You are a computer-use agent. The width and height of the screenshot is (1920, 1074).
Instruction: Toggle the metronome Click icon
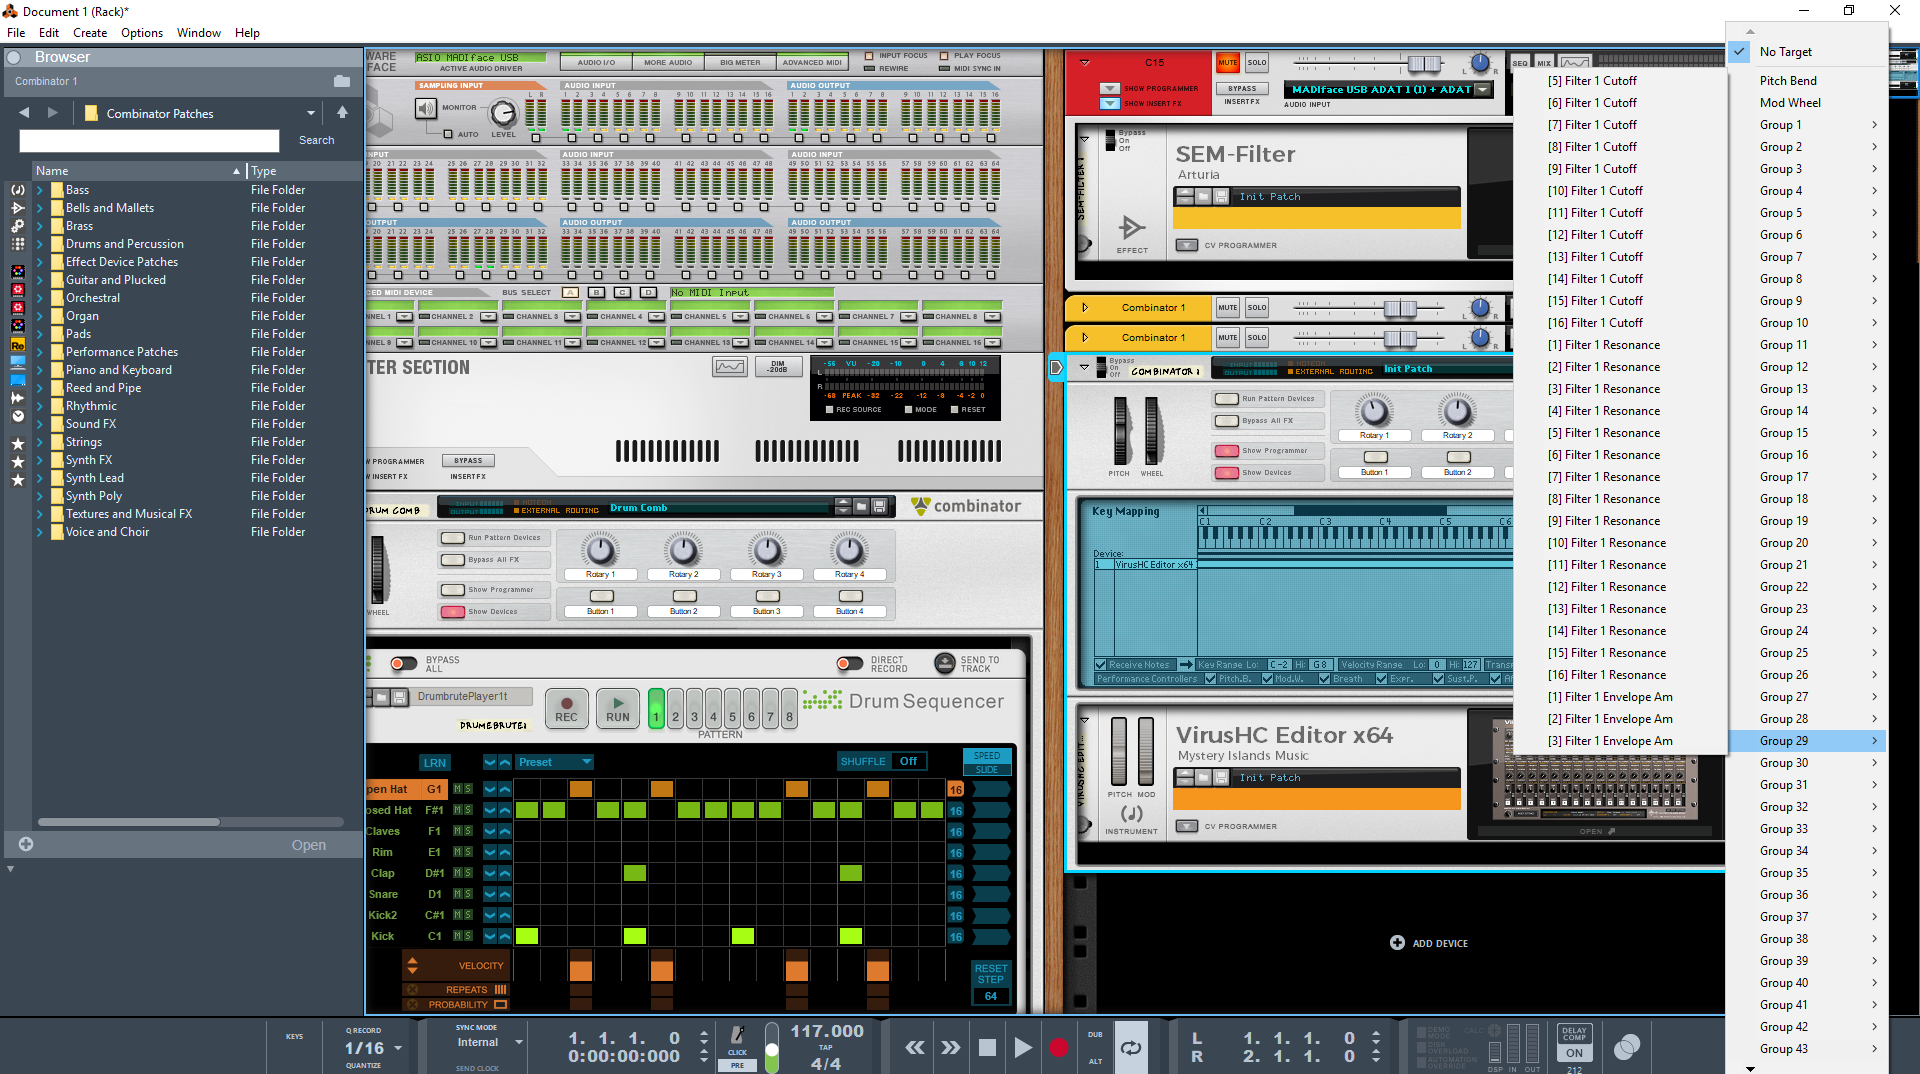pyautogui.click(x=737, y=1035)
